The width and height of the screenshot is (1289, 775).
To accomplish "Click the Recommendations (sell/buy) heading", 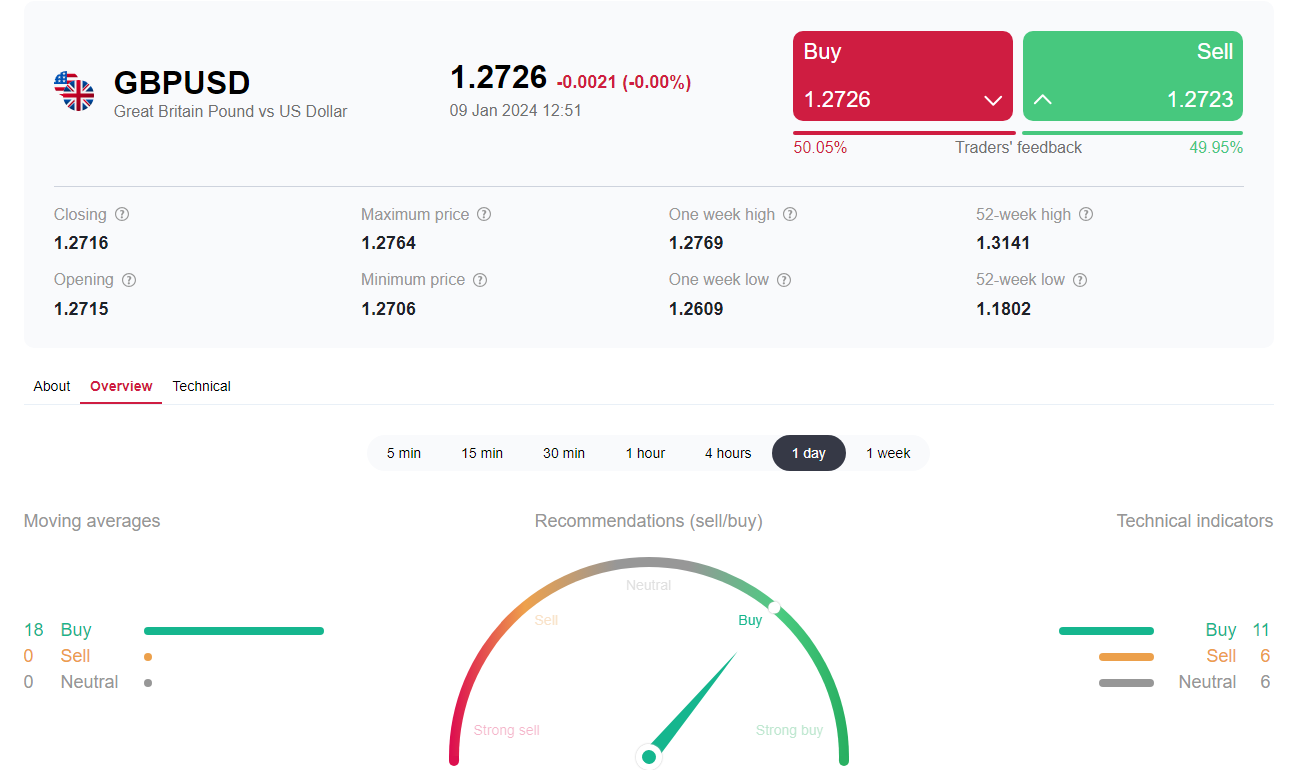I will click(x=649, y=521).
